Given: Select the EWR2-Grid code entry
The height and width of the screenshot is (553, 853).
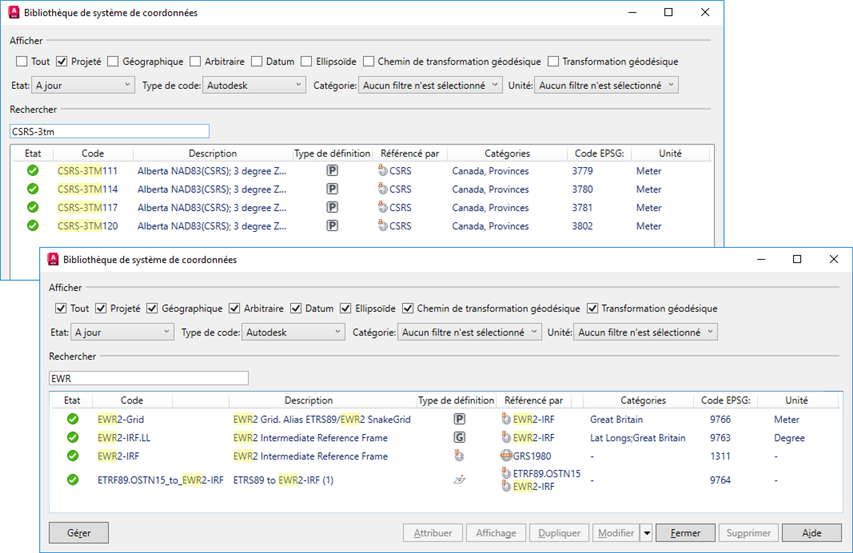Looking at the screenshot, I should point(121,419).
